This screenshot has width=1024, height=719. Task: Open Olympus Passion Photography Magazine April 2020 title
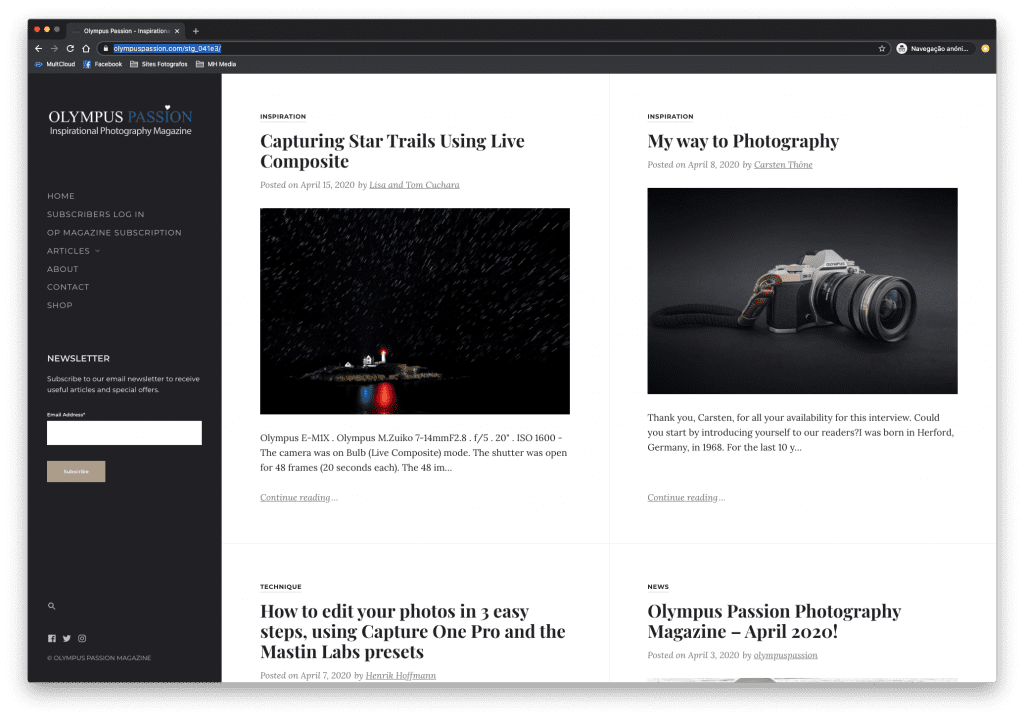tap(774, 621)
